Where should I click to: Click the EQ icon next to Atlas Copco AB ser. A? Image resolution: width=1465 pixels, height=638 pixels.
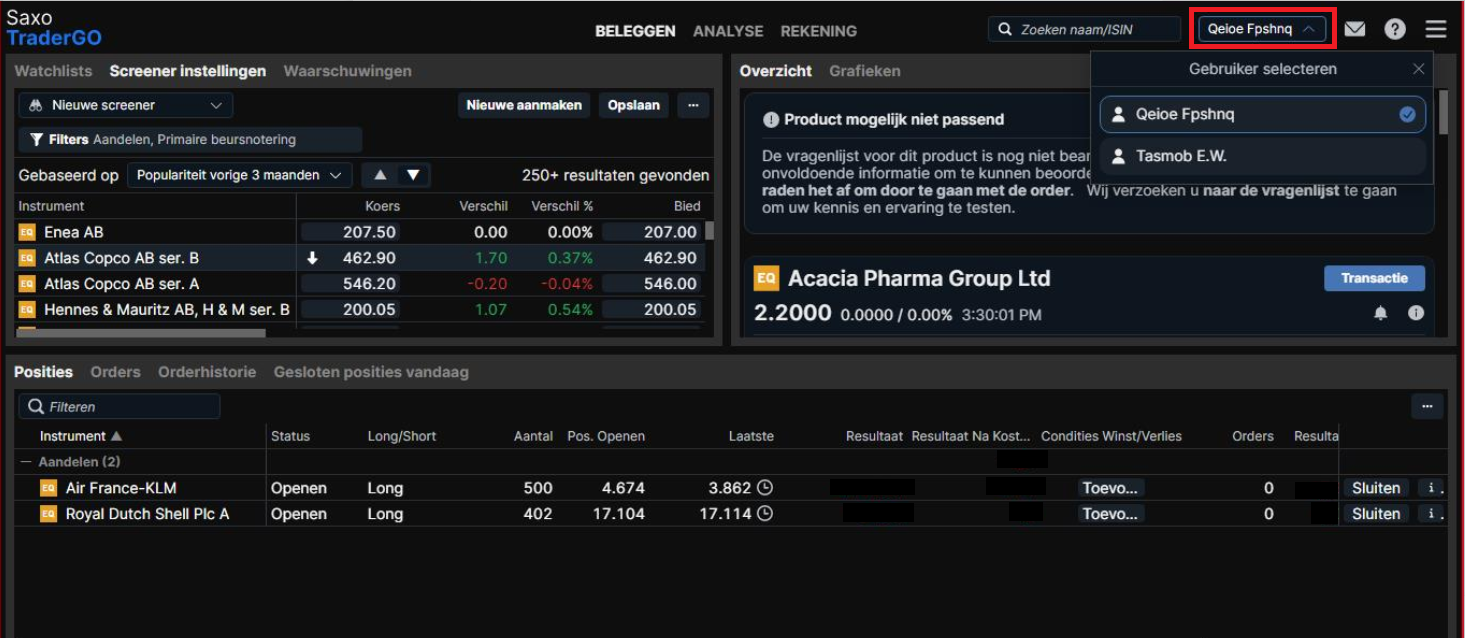[x=27, y=284]
